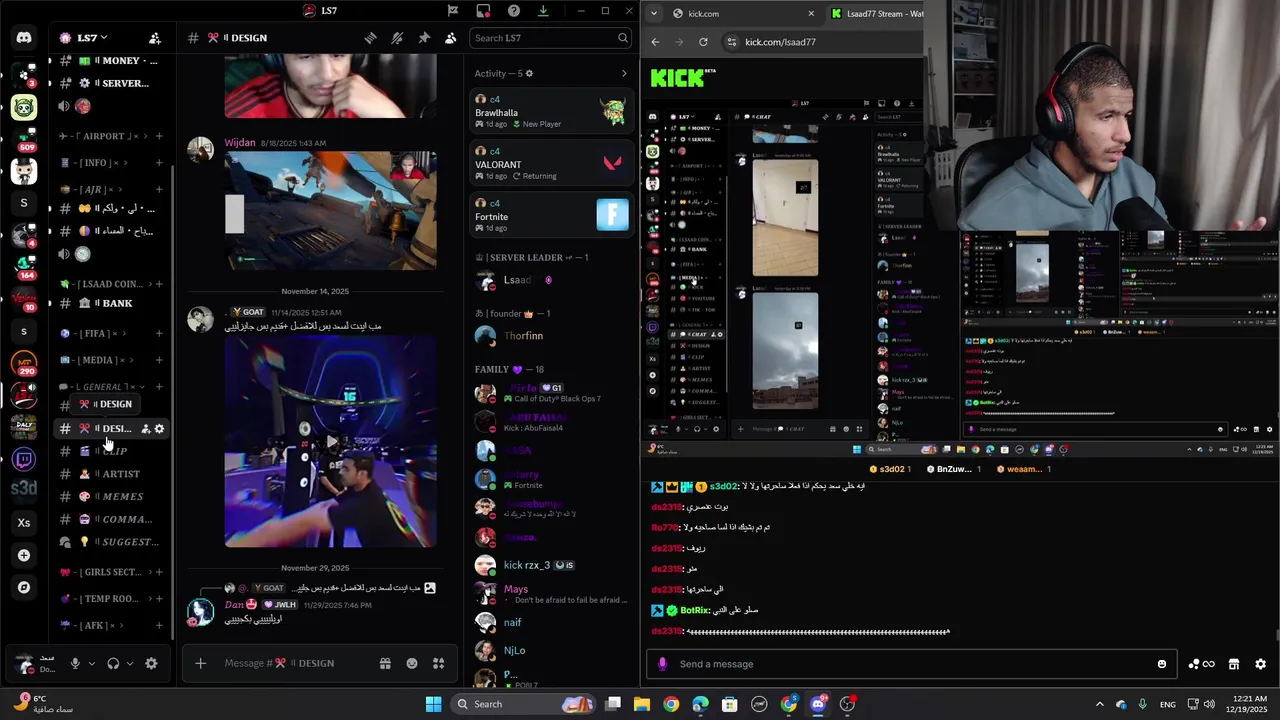The width and height of the screenshot is (1280, 720).
Task: Click Twitch server icon in server list
Action: point(24,459)
